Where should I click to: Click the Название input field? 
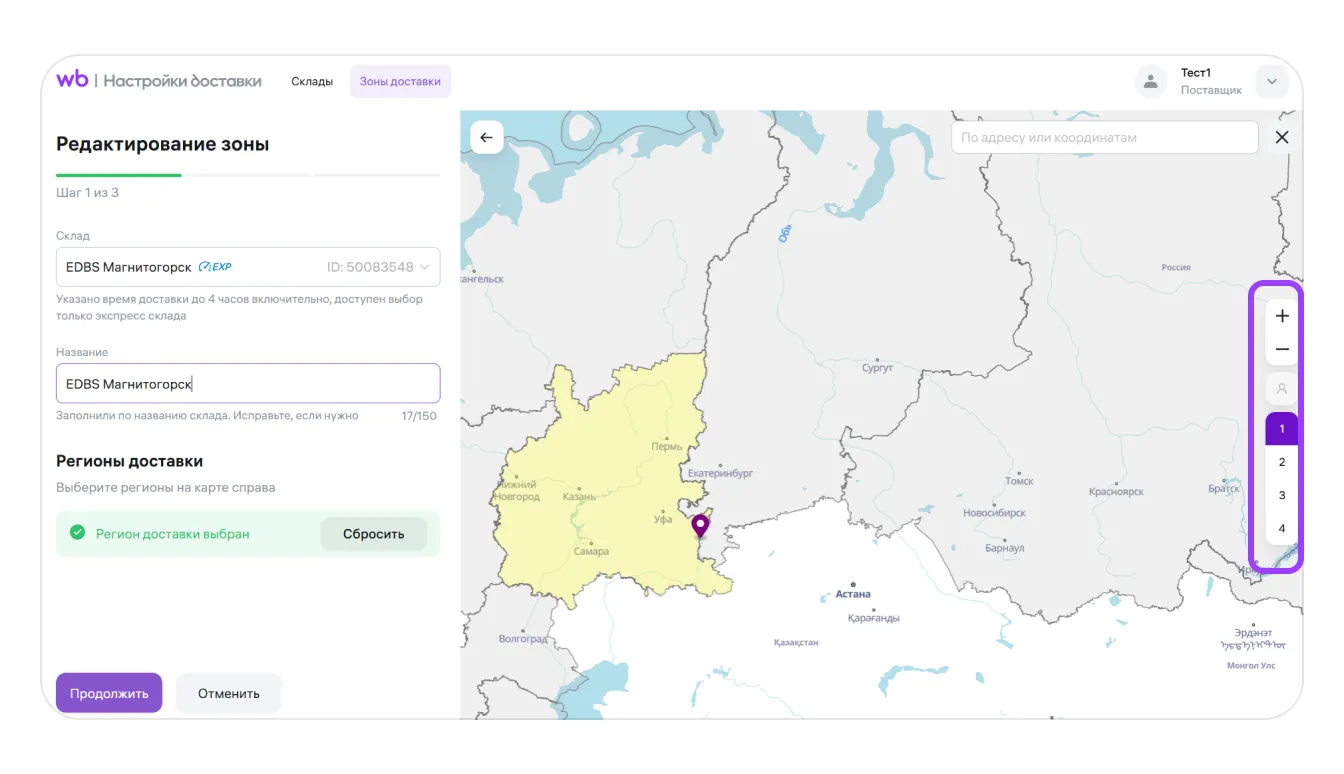coord(248,384)
